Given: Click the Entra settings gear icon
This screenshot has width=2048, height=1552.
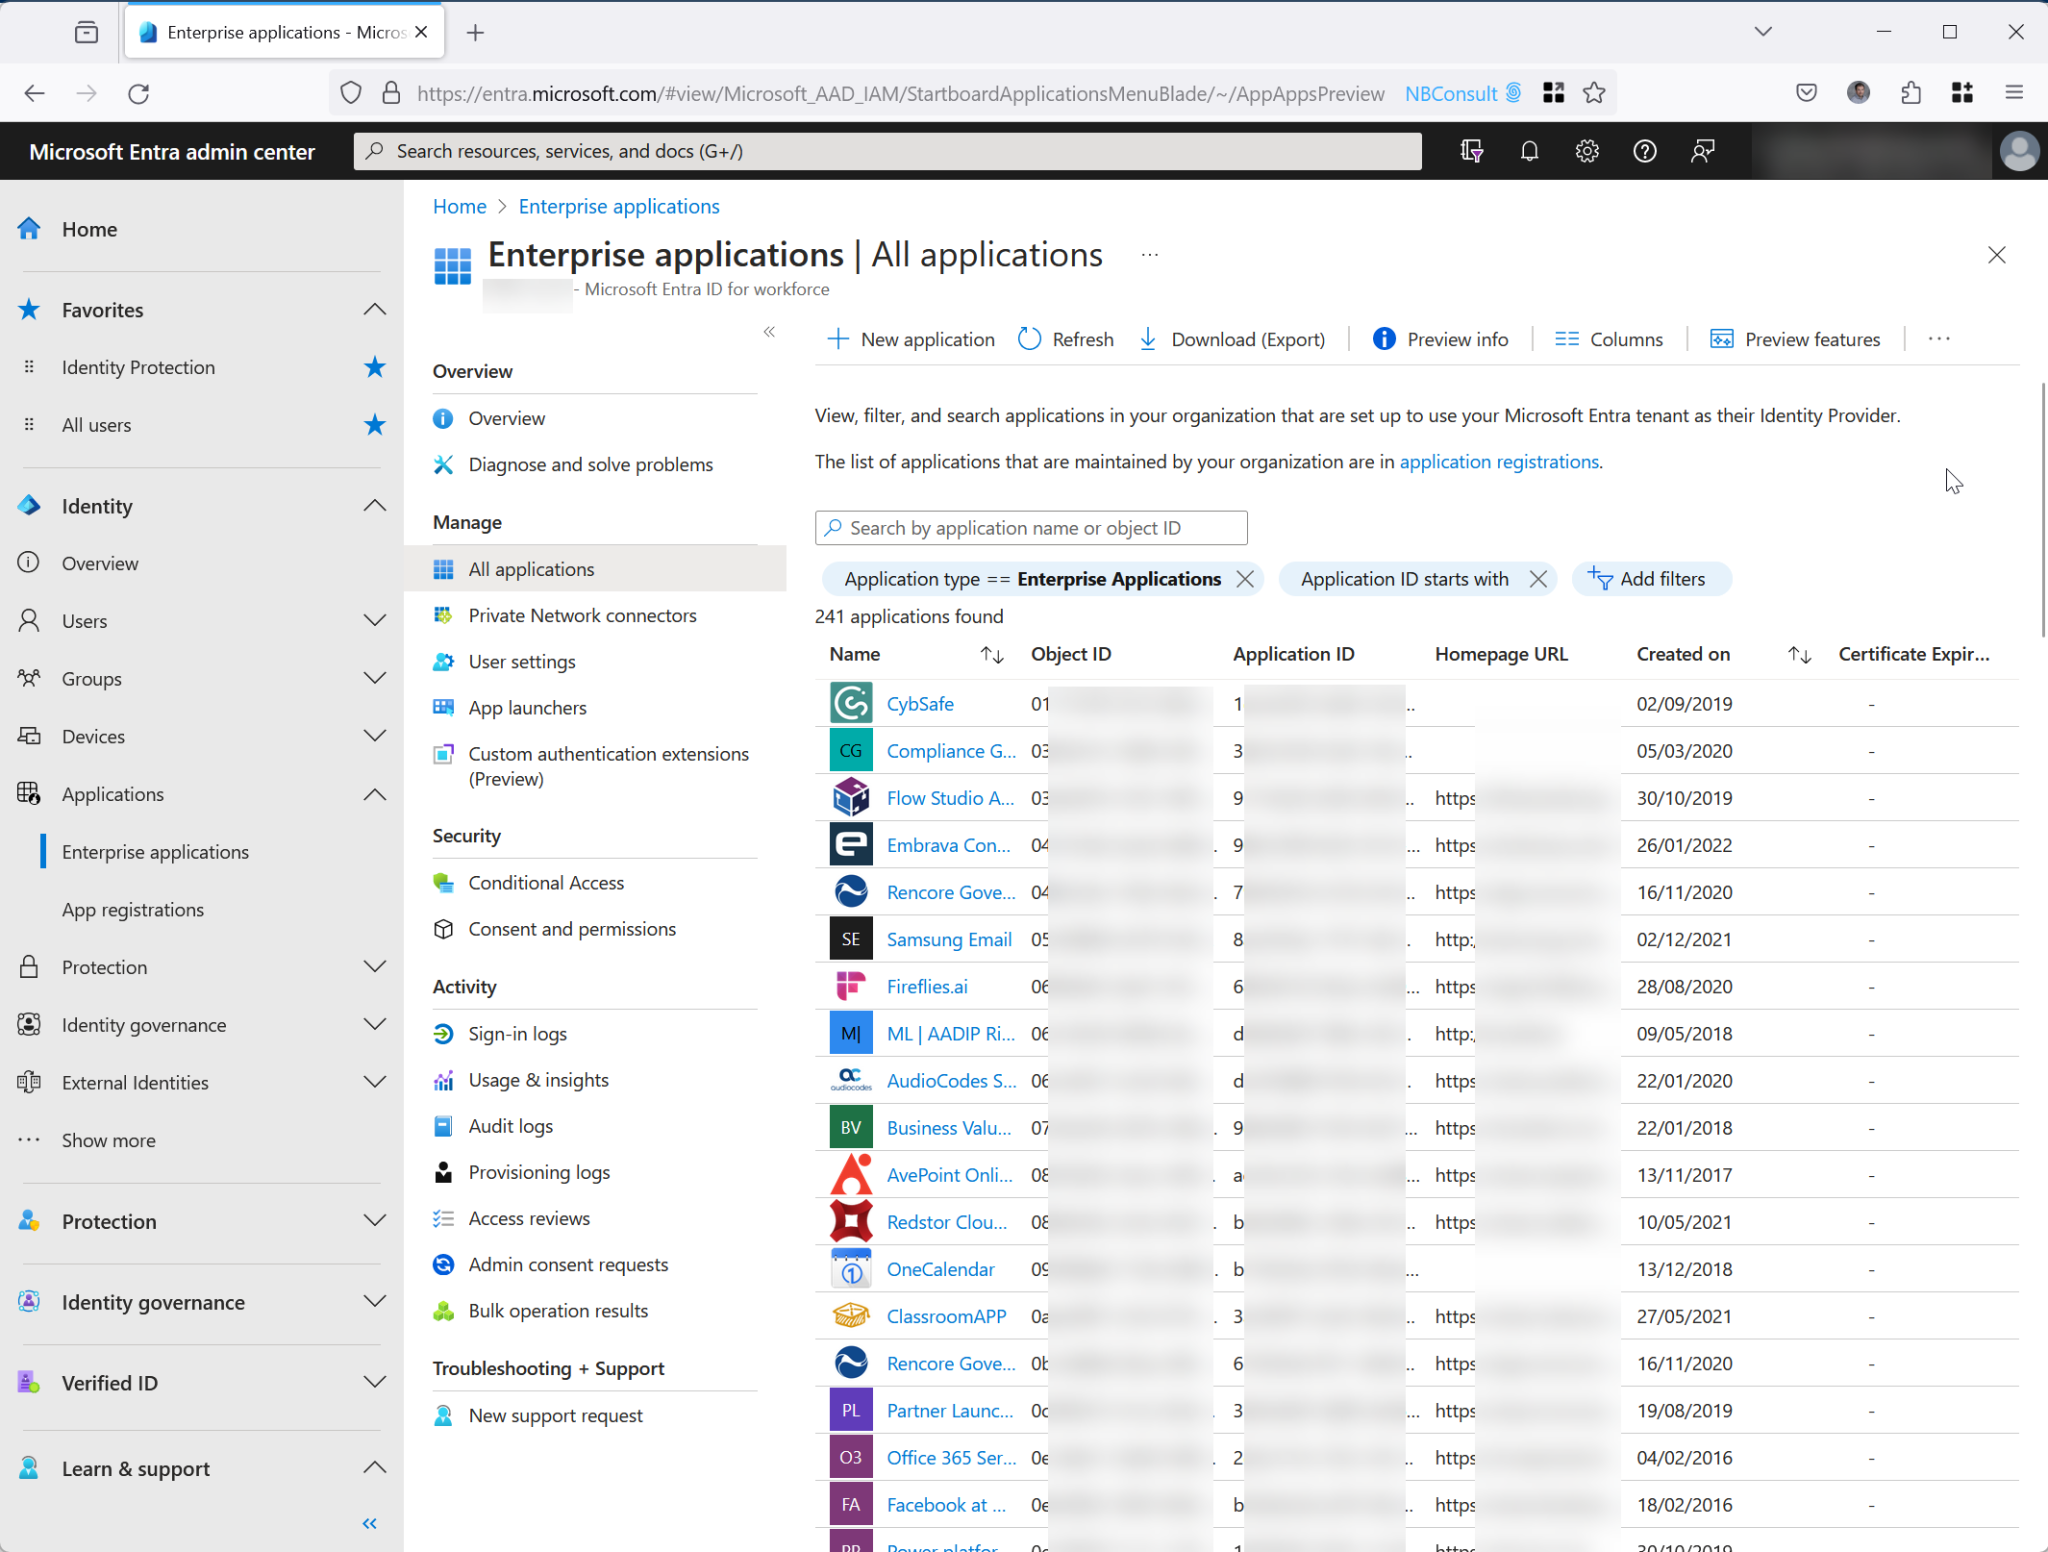Looking at the screenshot, I should 1587,151.
